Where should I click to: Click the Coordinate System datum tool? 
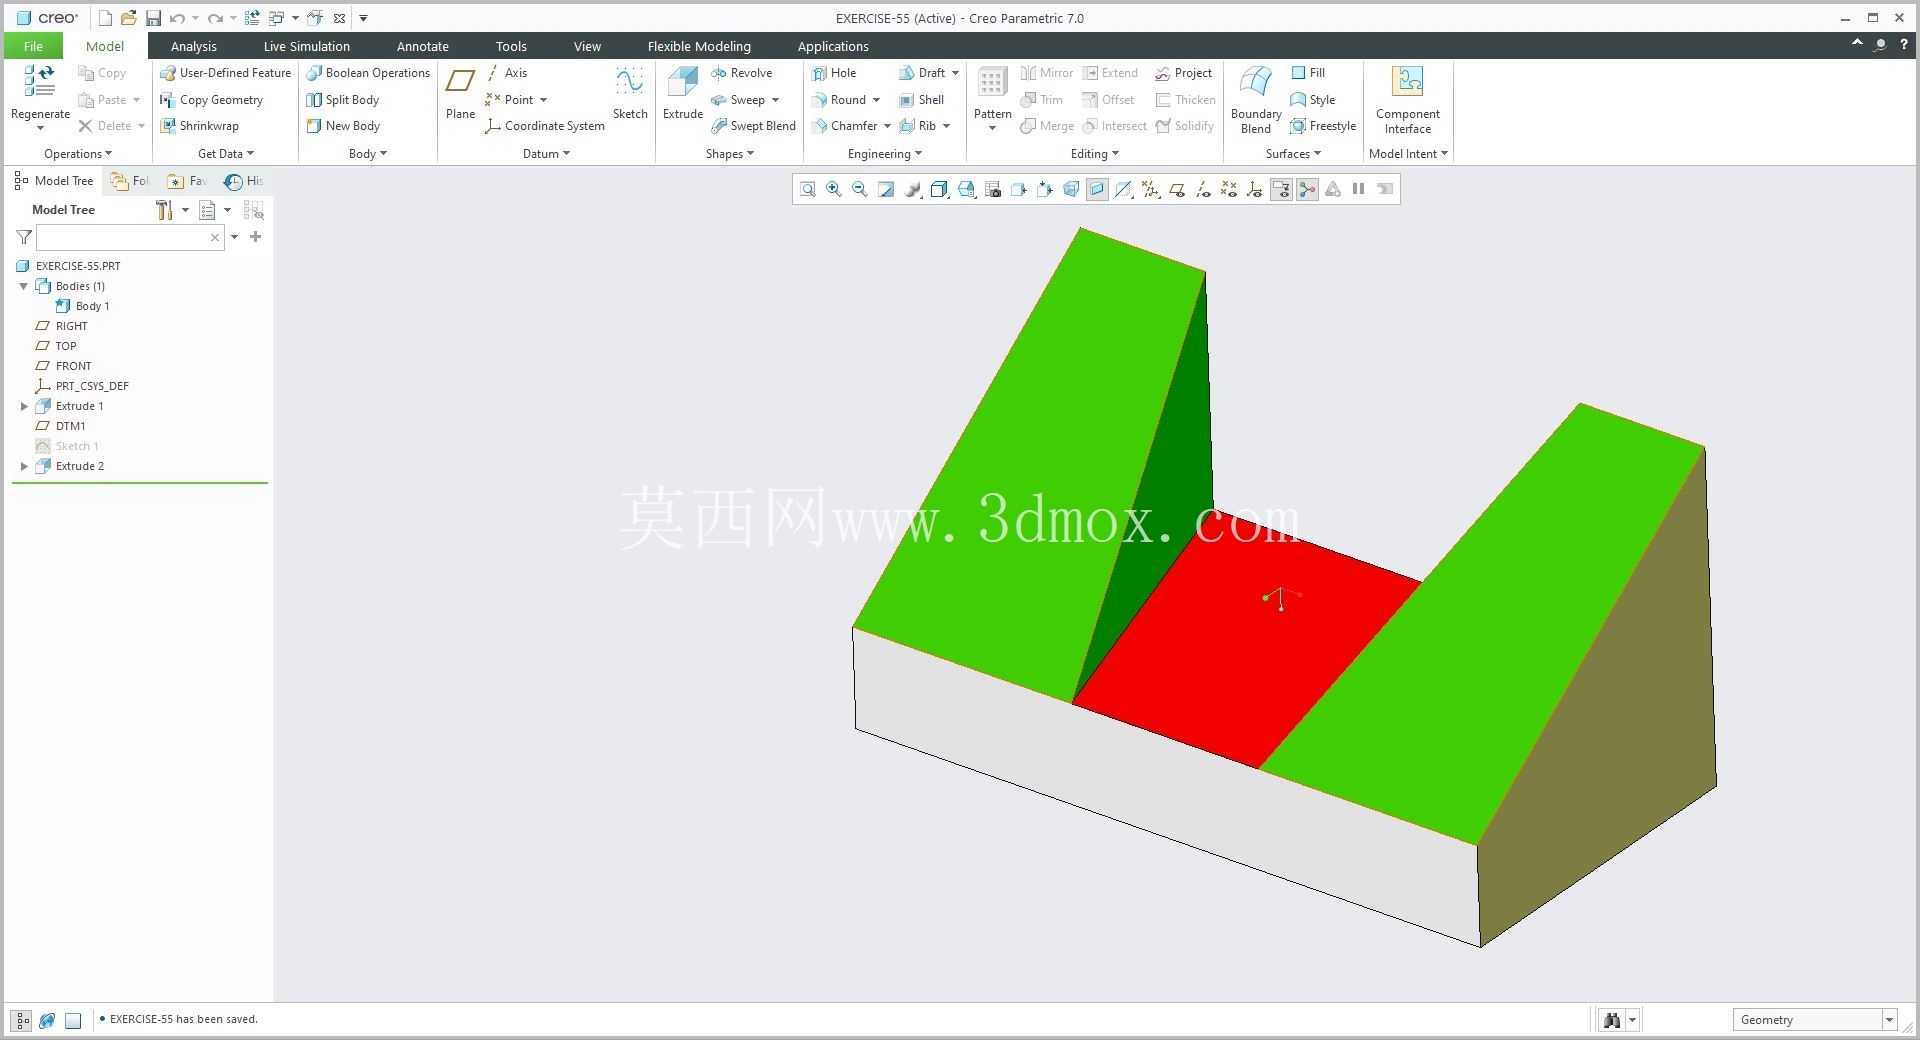click(545, 126)
